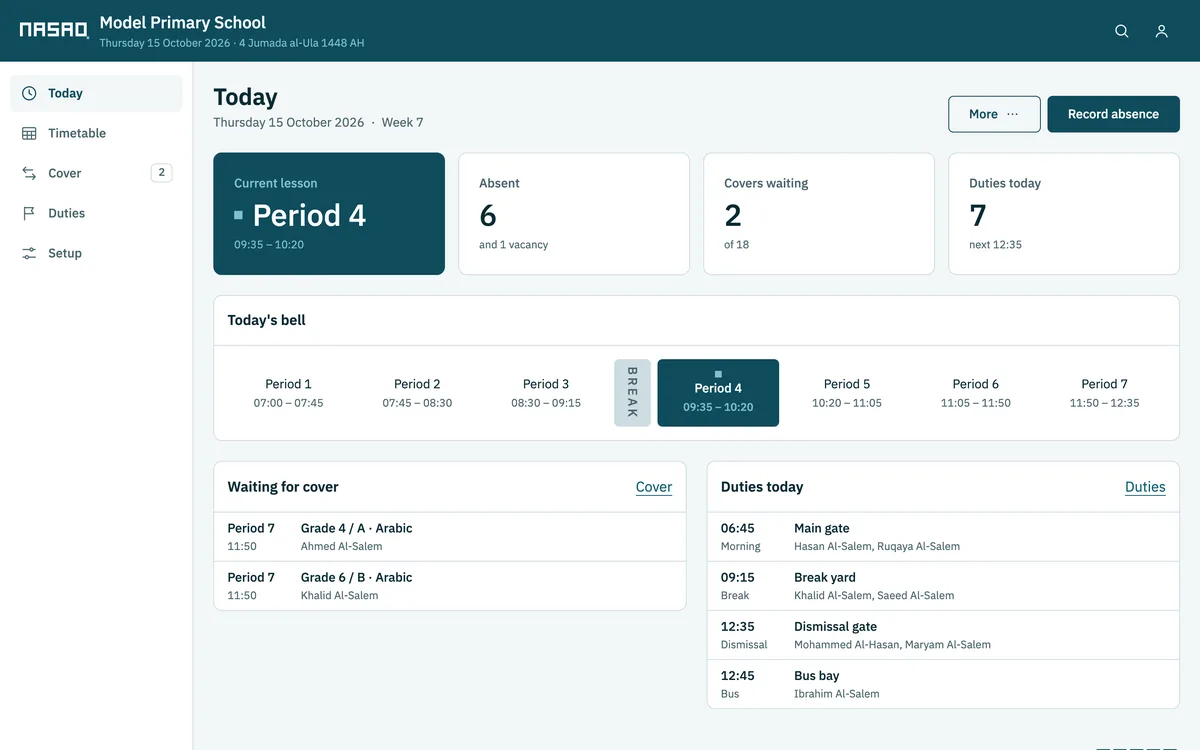Open Grade 6 / B · Arabic cover row
The height and width of the screenshot is (750, 1200).
pos(450,586)
